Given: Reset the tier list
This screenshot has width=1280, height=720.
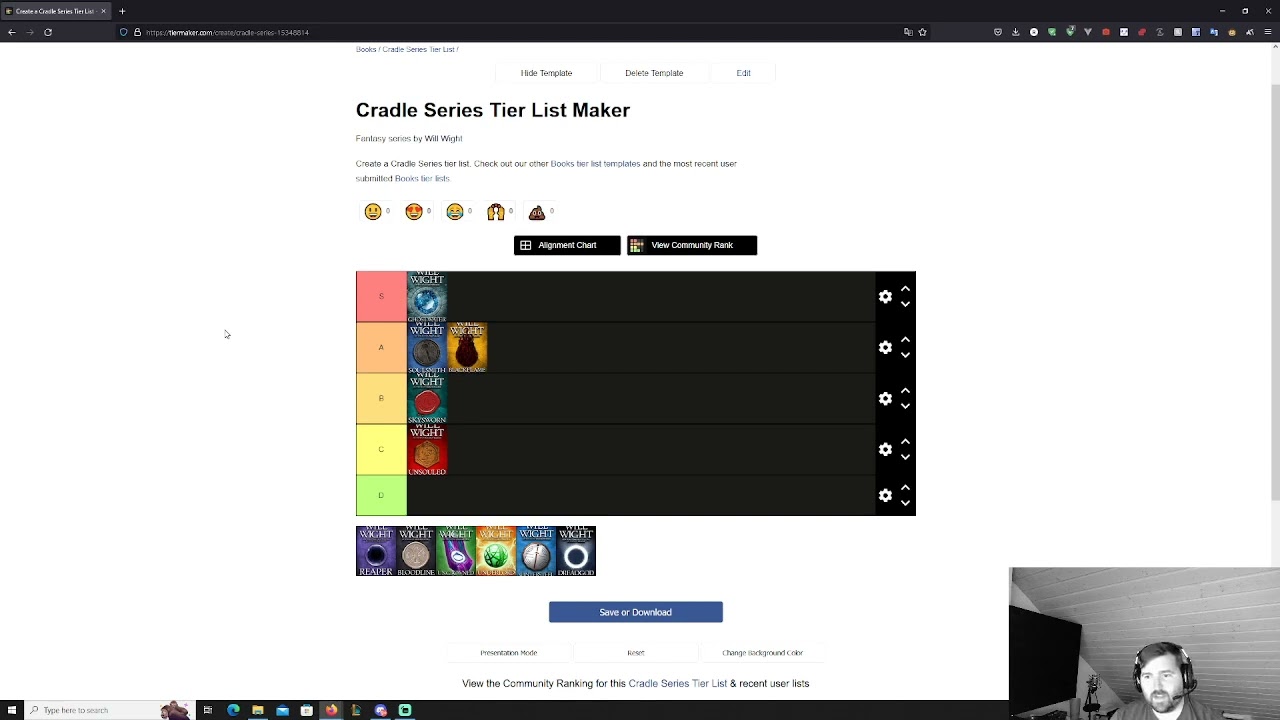Looking at the screenshot, I should [x=635, y=653].
